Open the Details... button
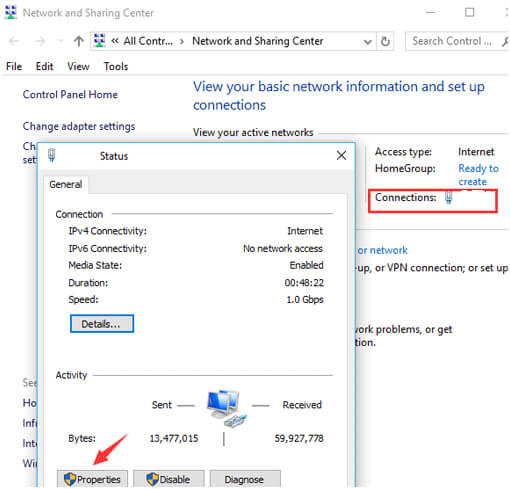 tap(102, 324)
